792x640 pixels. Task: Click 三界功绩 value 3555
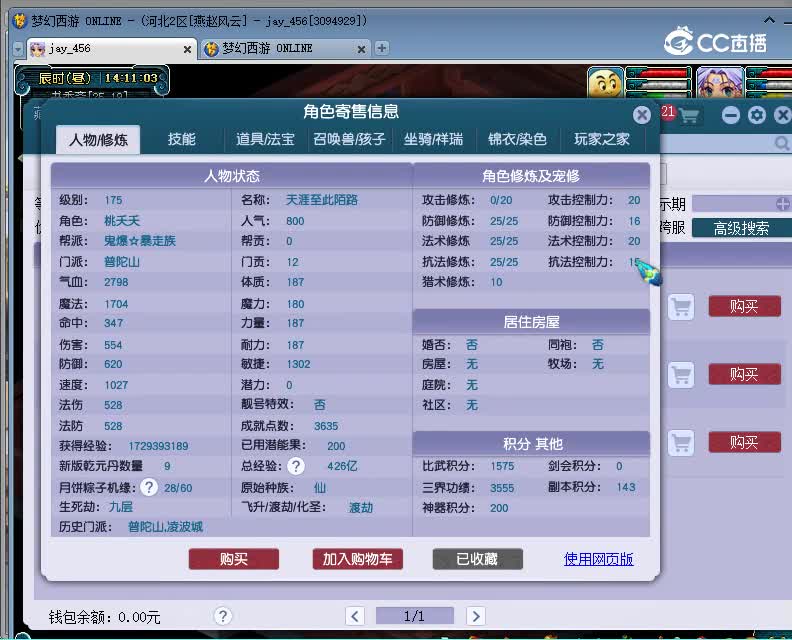(x=502, y=487)
